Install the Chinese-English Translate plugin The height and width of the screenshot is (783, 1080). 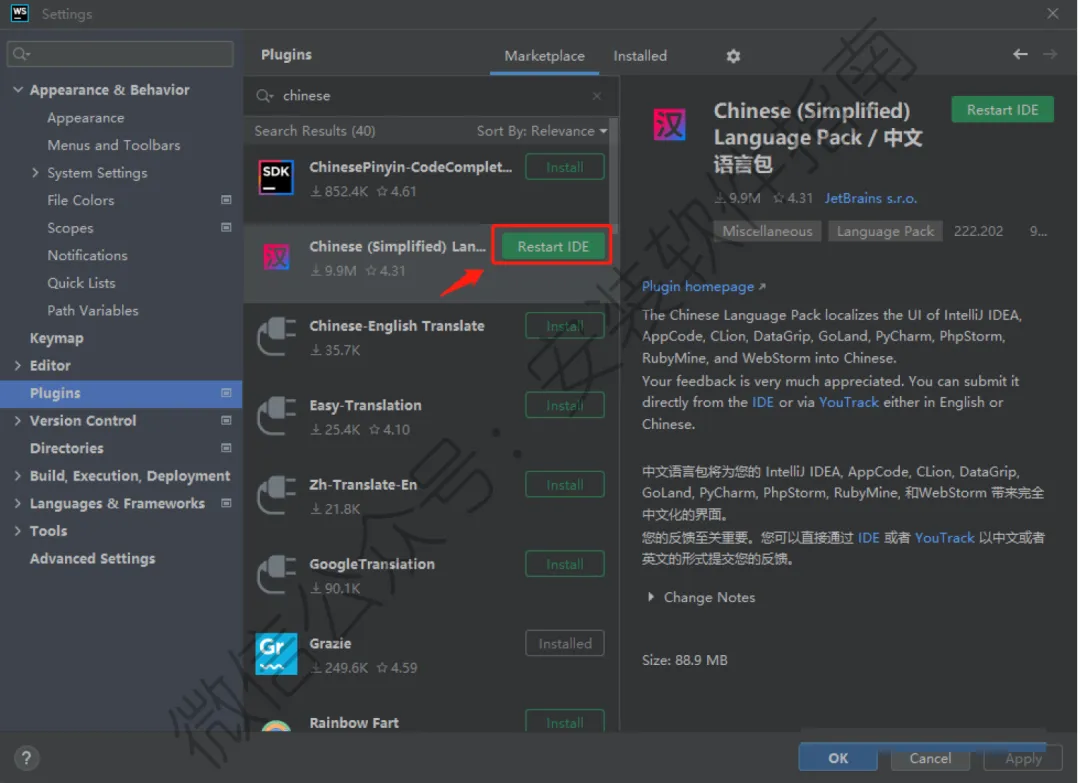(x=565, y=326)
